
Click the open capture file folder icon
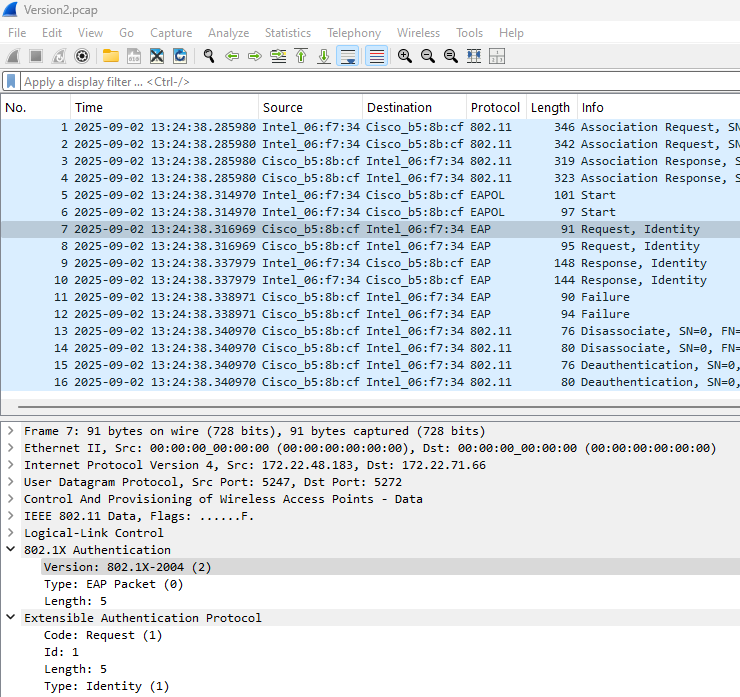tap(110, 56)
